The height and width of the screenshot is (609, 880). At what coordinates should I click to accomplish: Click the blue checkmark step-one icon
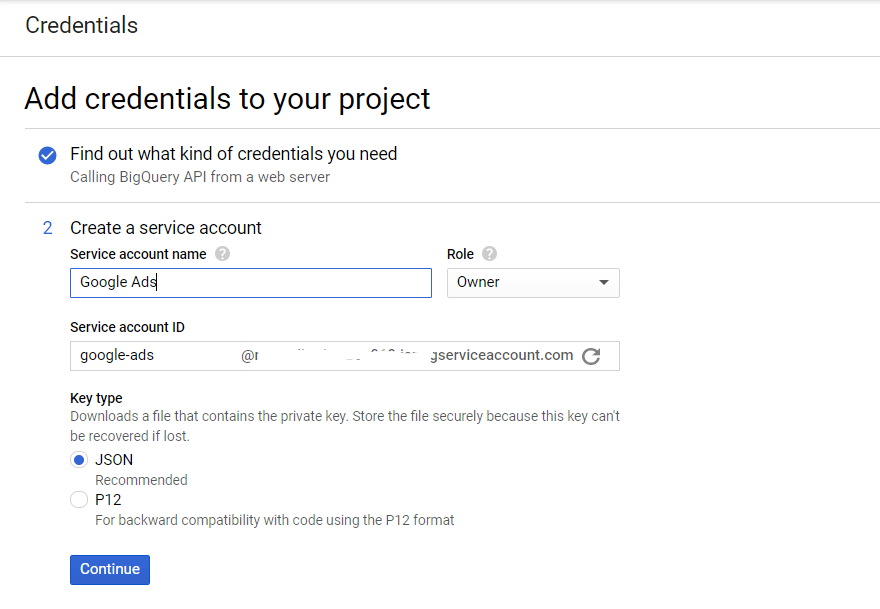pyautogui.click(x=47, y=155)
